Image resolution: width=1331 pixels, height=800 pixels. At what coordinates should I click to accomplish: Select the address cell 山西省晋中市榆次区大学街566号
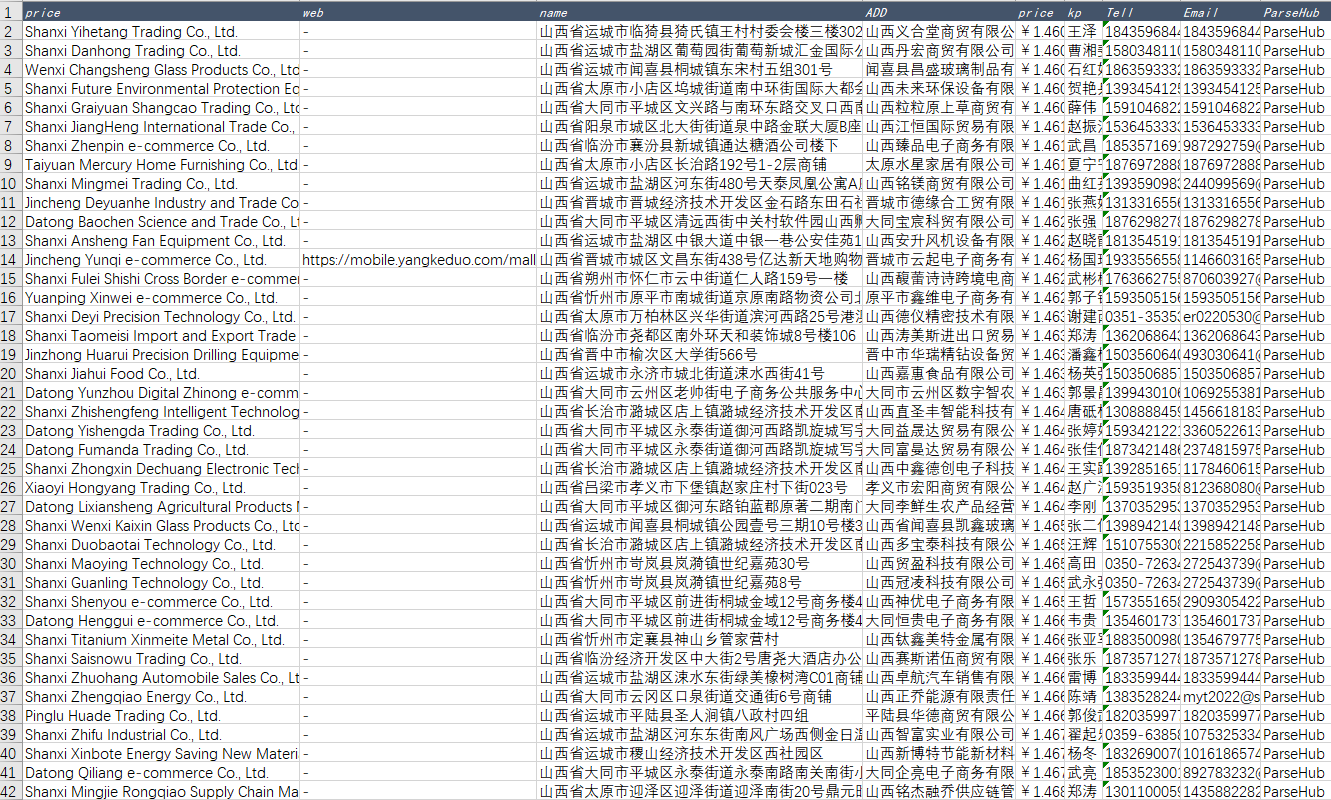click(x=700, y=355)
